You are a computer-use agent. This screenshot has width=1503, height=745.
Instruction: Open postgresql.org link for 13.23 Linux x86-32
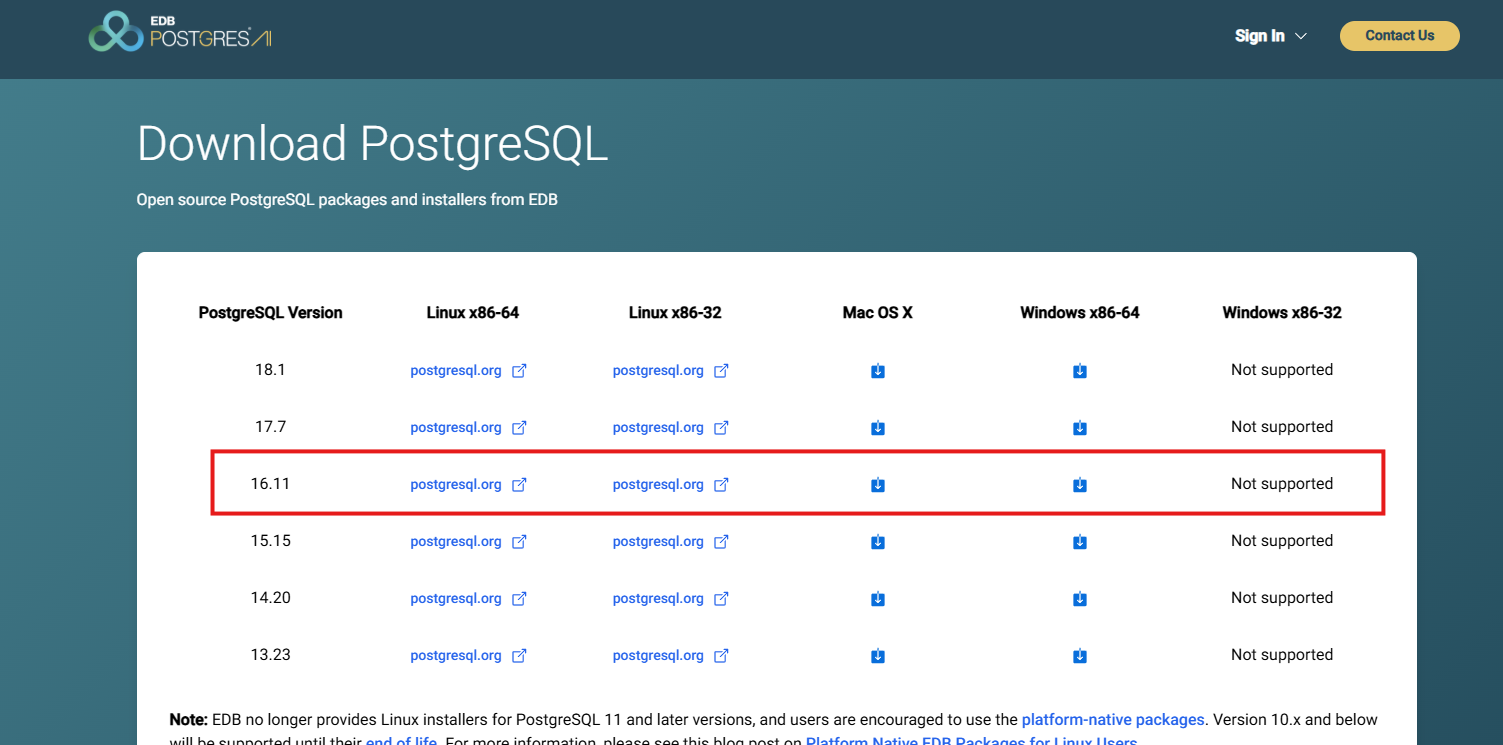click(671, 656)
